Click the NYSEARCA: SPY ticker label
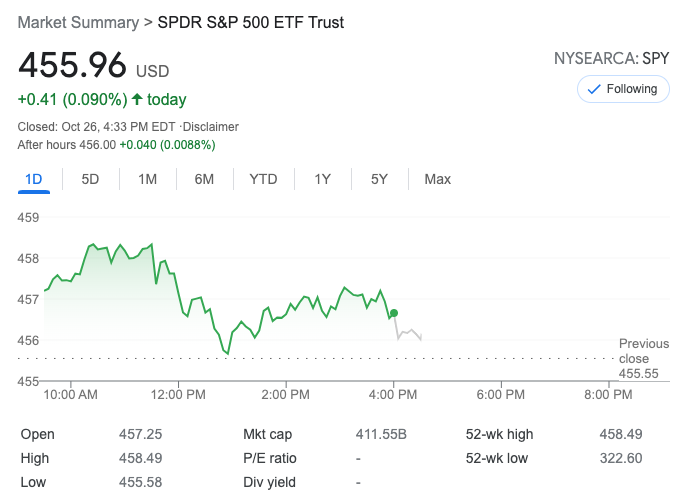Screen dimensions: 684x500 pyautogui.click(x=611, y=59)
